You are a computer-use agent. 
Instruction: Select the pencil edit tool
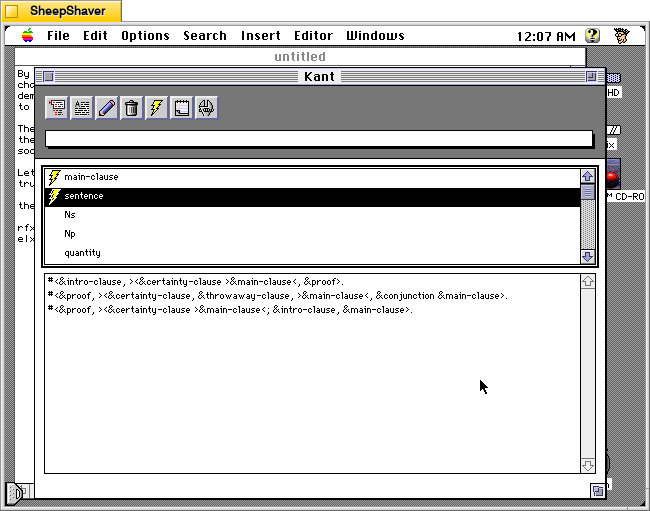pos(107,108)
